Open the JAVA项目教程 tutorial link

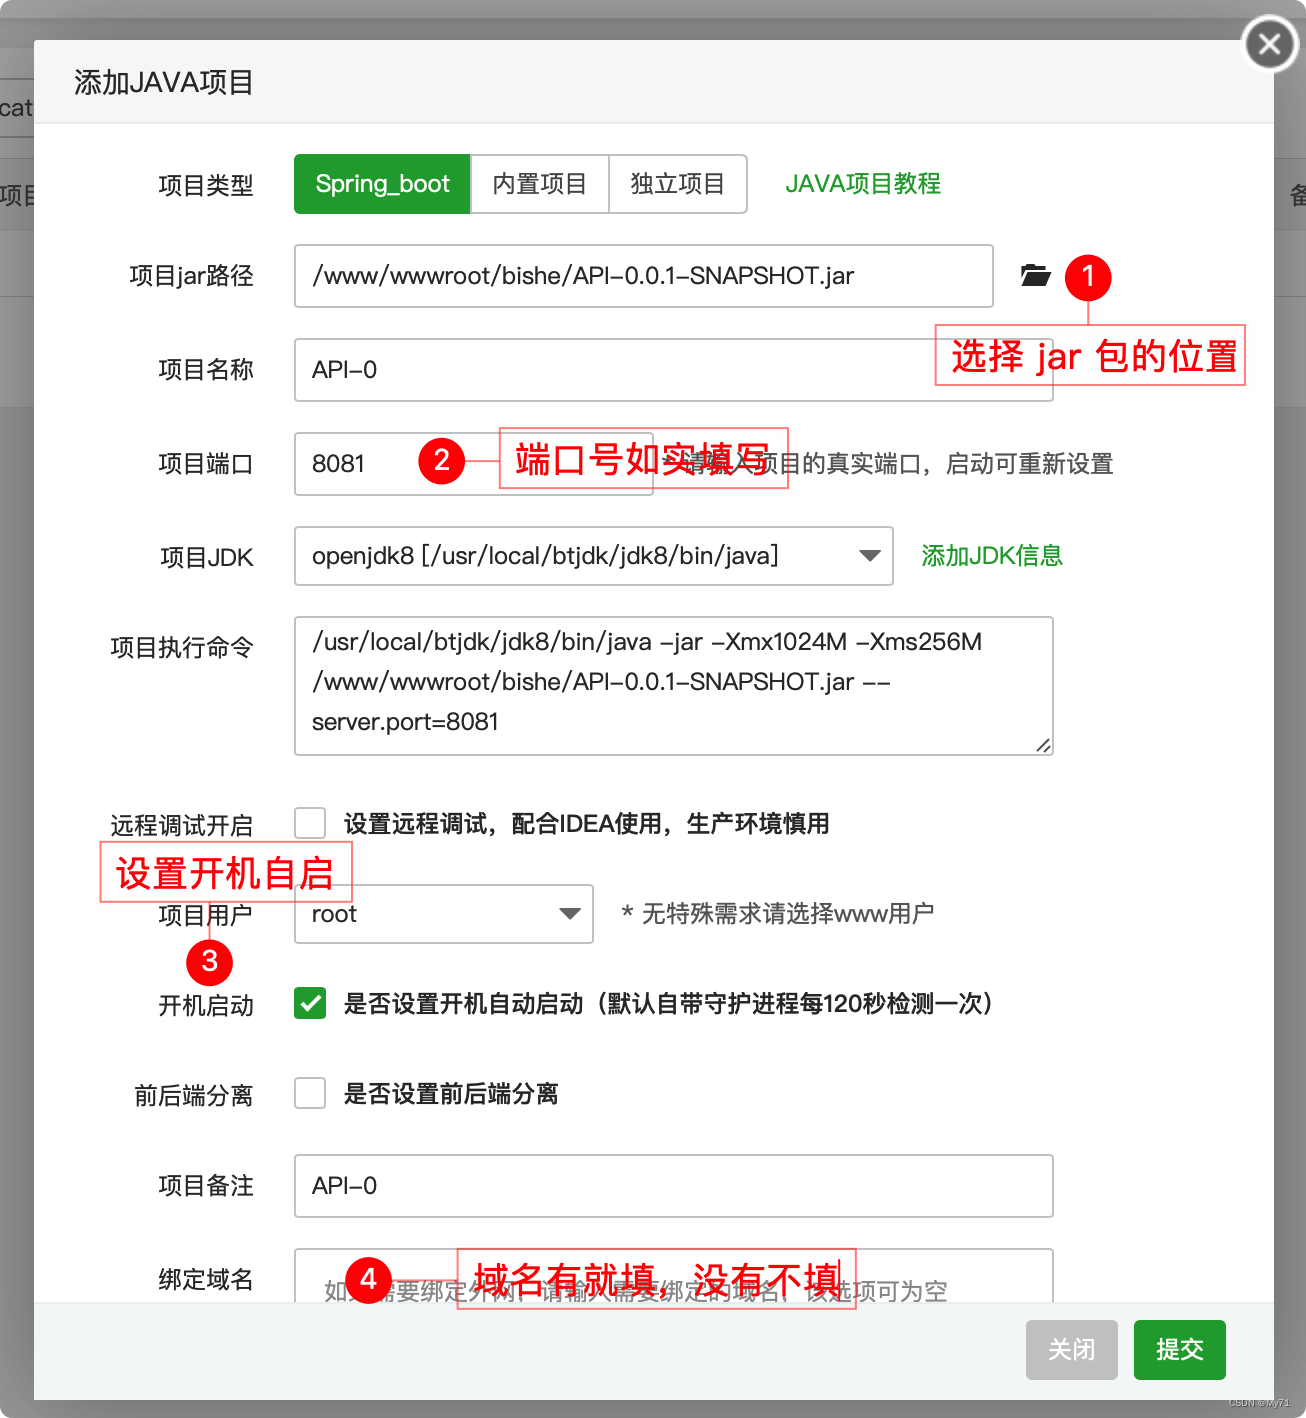pos(863,184)
